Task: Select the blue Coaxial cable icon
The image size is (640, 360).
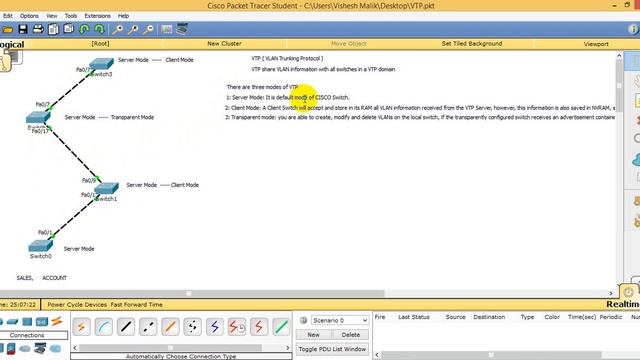Action: (x=214, y=327)
